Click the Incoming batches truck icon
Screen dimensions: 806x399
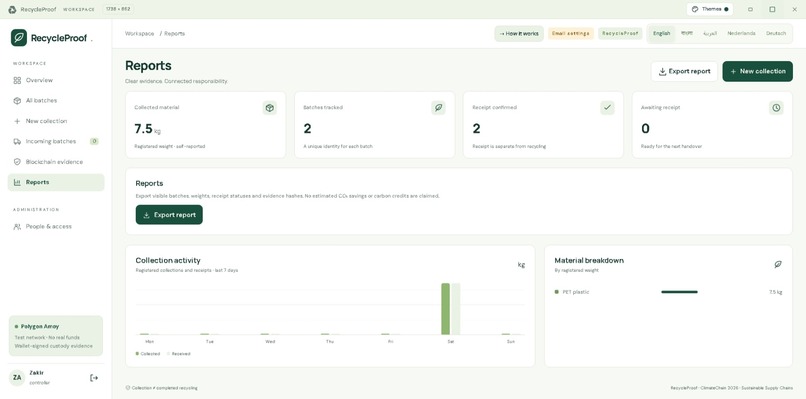click(17, 141)
